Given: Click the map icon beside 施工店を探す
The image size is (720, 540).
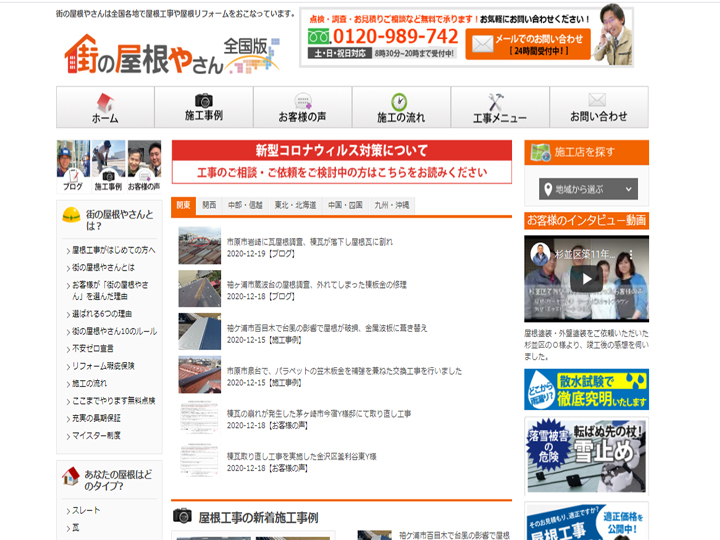Looking at the screenshot, I should coord(540,152).
